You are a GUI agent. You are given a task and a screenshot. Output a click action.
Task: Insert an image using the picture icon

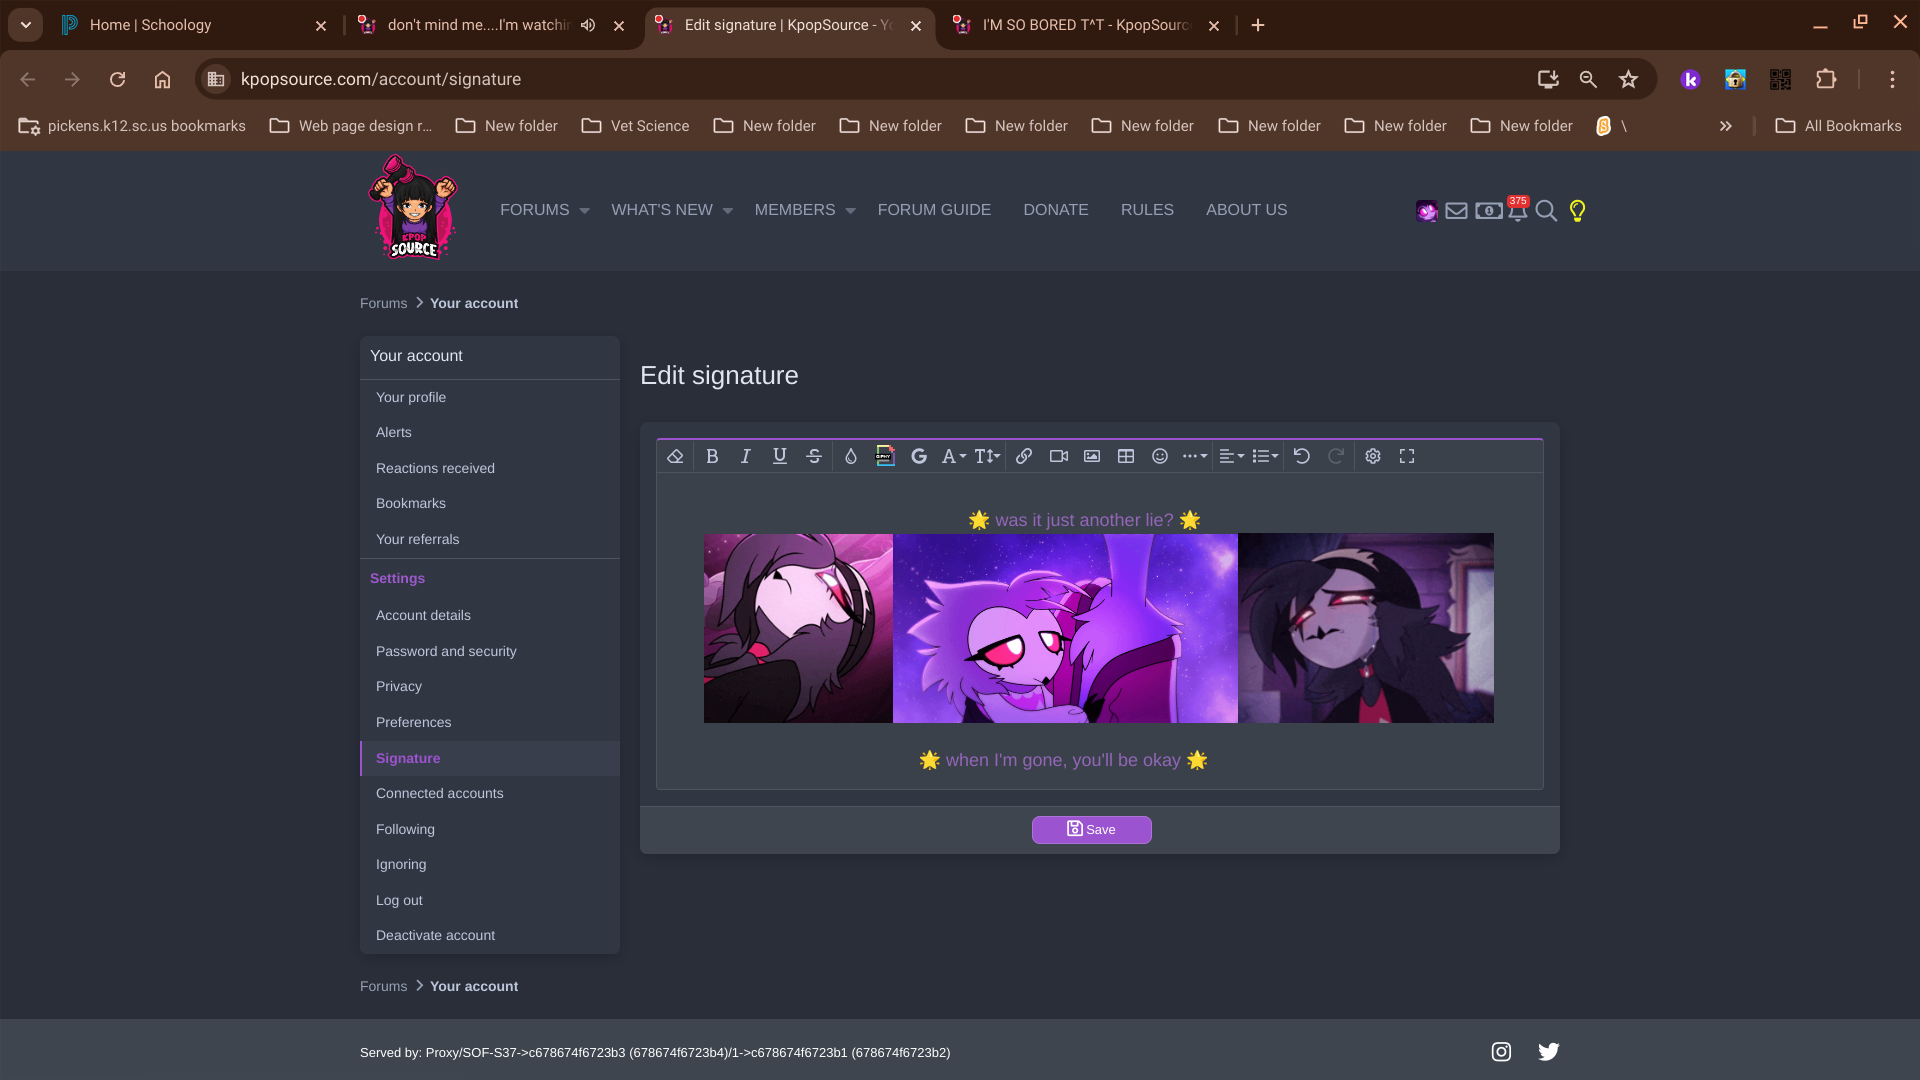[x=1092, y=456]
